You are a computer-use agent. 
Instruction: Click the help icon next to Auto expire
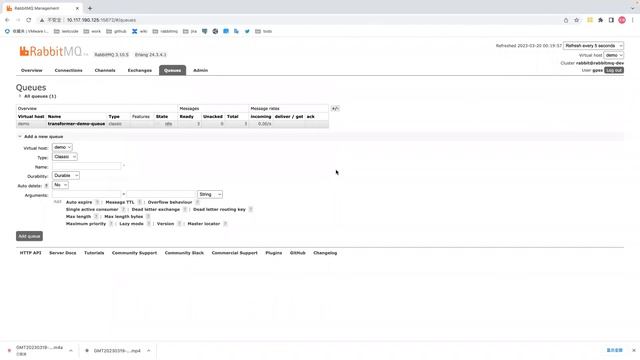pyautogui.click(x=97, y=202)
